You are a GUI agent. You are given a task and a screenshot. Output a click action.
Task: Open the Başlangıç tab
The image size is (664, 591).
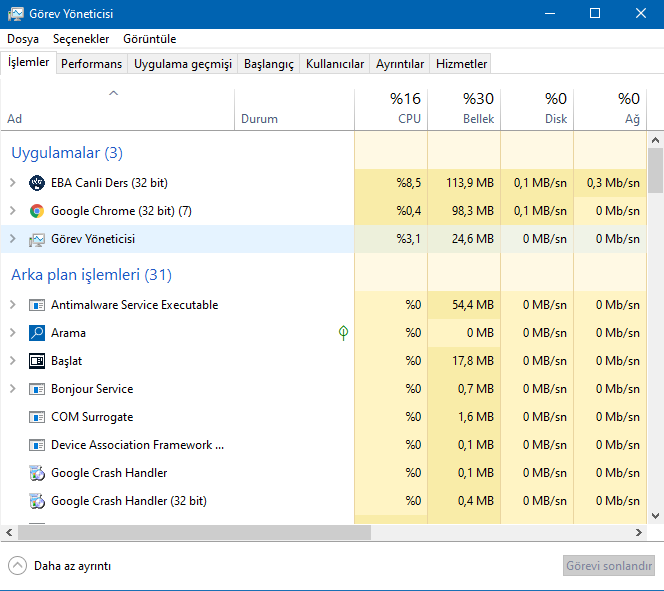pos(270,64)
